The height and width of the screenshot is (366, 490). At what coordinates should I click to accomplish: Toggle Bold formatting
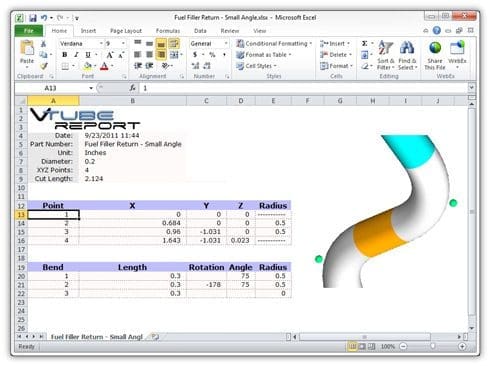[65, 55]
